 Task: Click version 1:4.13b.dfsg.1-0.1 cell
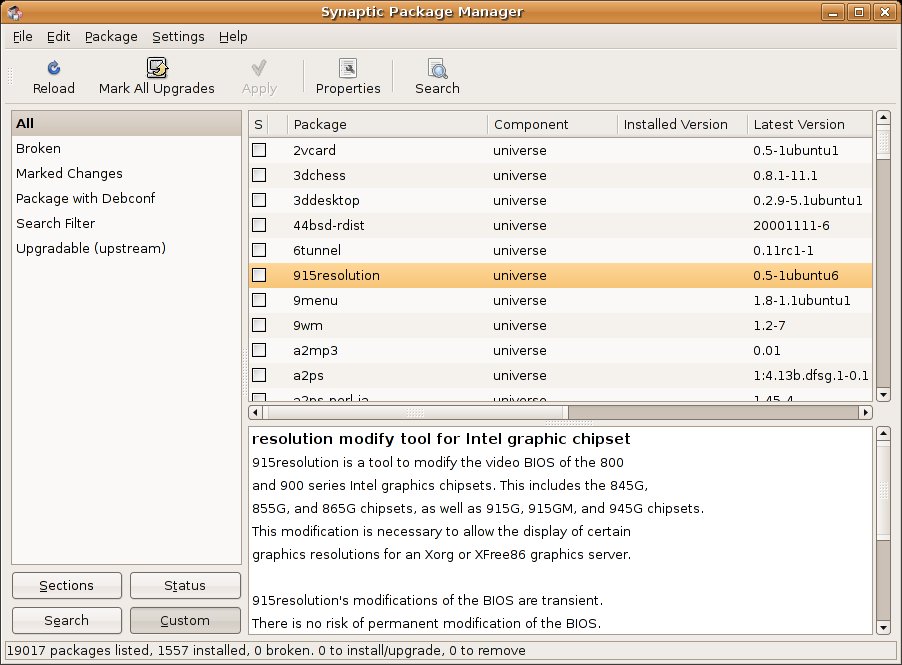click(x=810, y=376)
